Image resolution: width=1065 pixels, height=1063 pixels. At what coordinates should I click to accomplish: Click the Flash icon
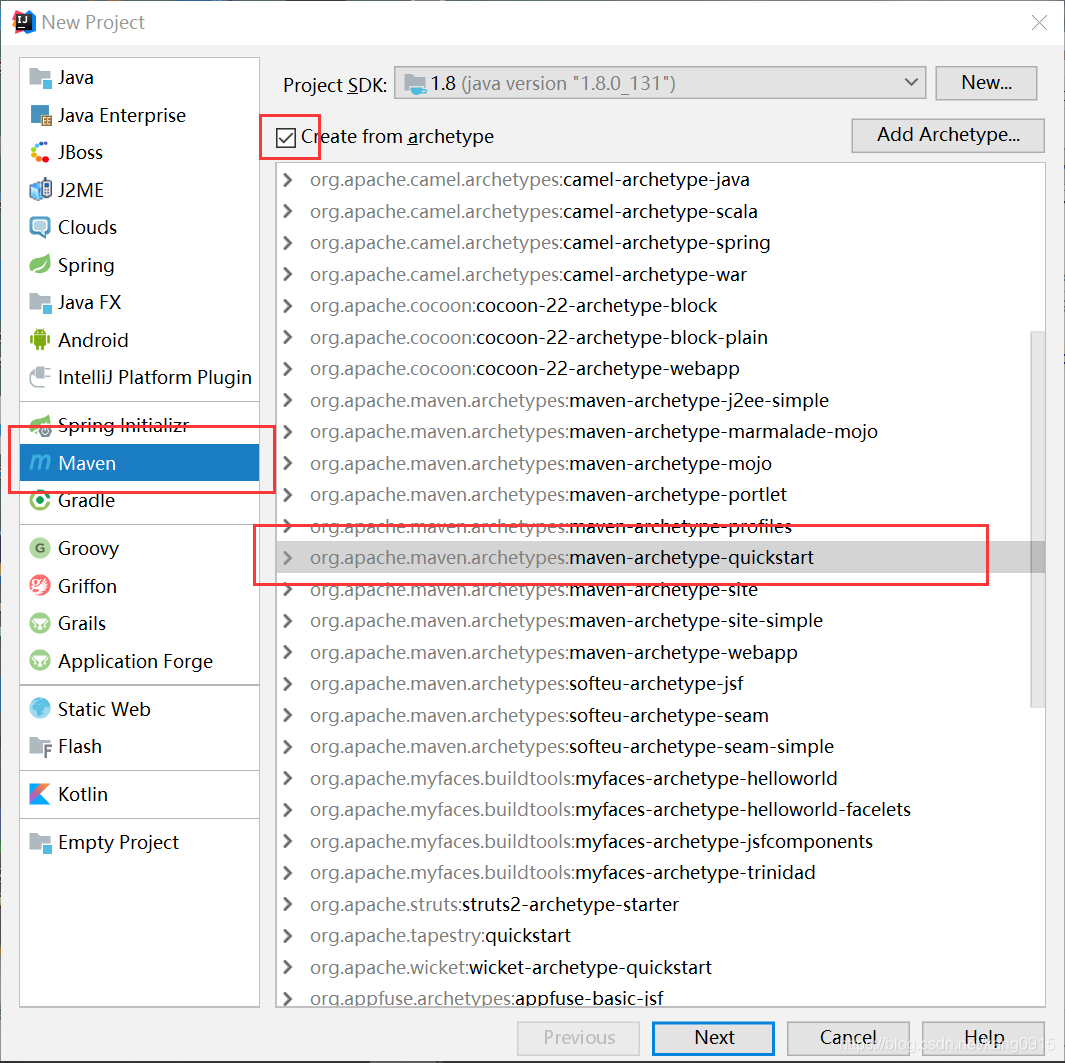[40, 746]
